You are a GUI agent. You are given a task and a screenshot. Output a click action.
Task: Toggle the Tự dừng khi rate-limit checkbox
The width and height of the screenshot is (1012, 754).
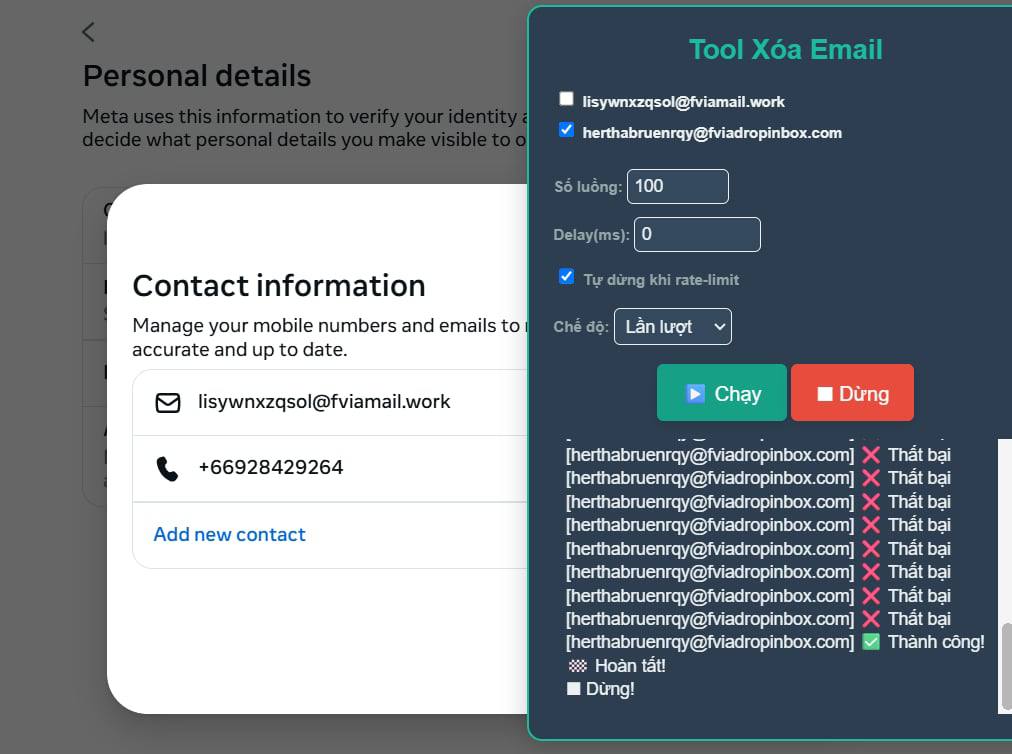(567, 277)
